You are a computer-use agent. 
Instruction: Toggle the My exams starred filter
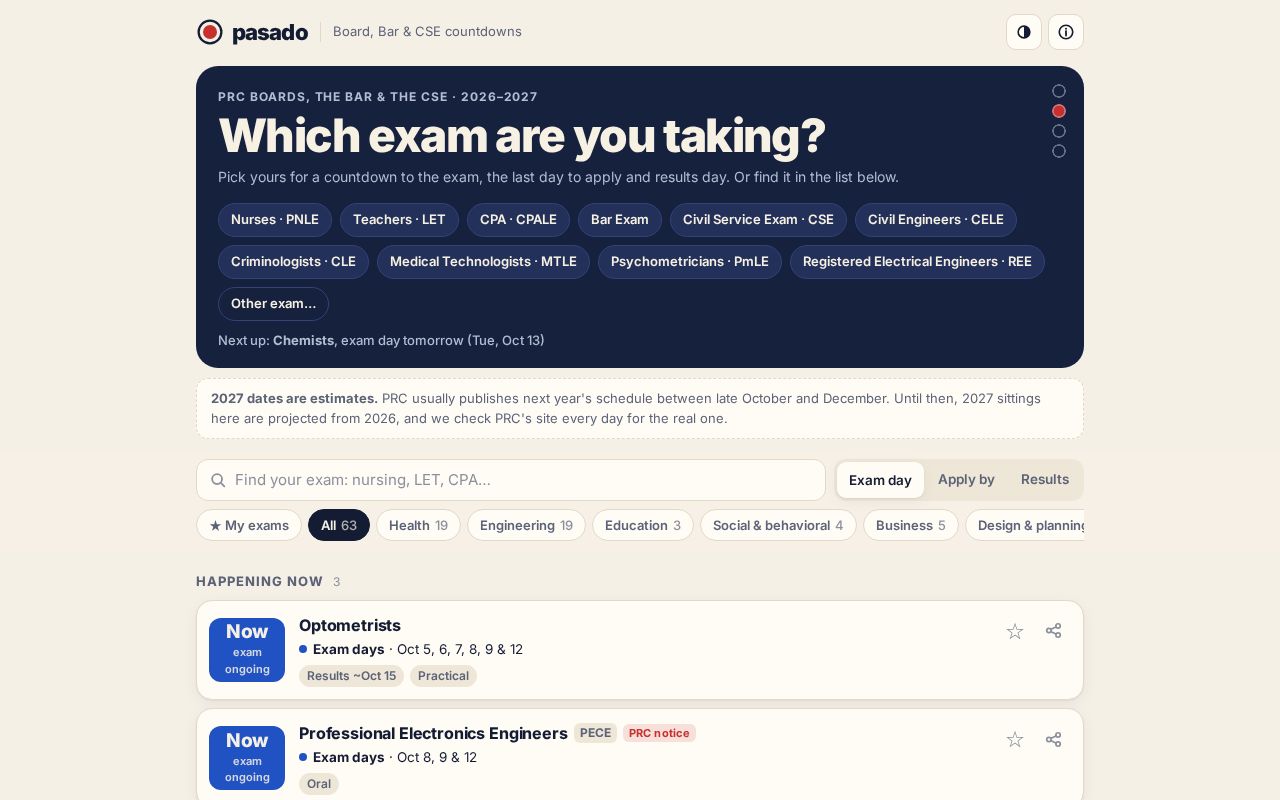pyautogui.click(x=249, y=525)
